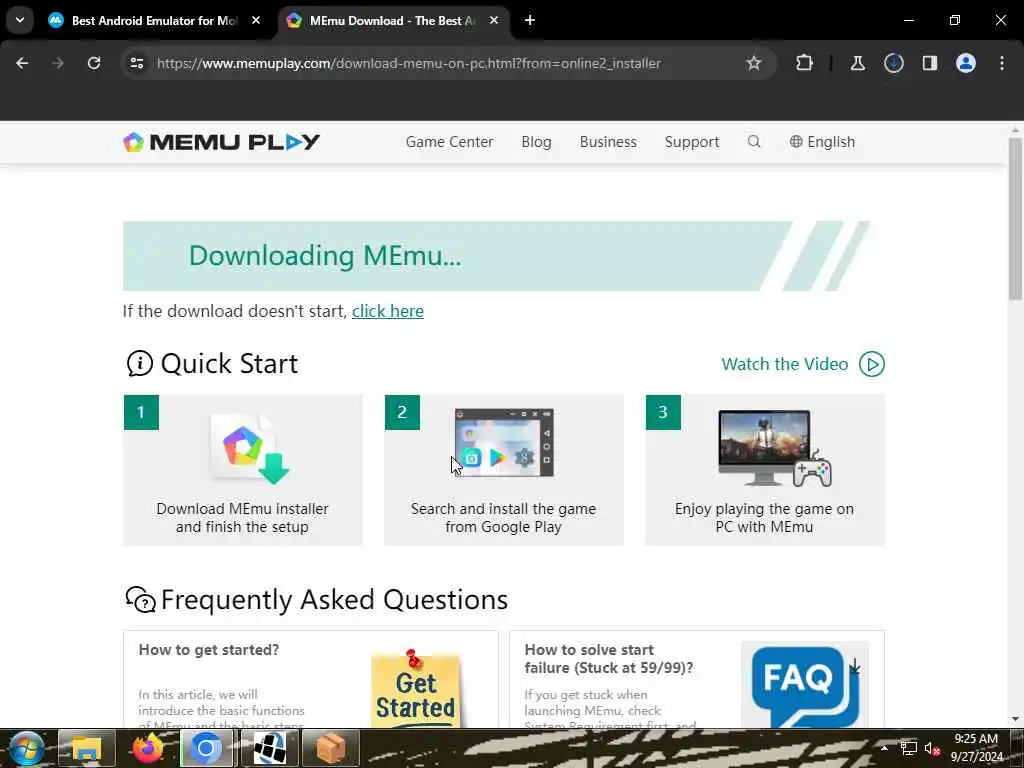Click the Chrome taskbar icon
This screenshot has height=768, width=1024.
[206, 748]
